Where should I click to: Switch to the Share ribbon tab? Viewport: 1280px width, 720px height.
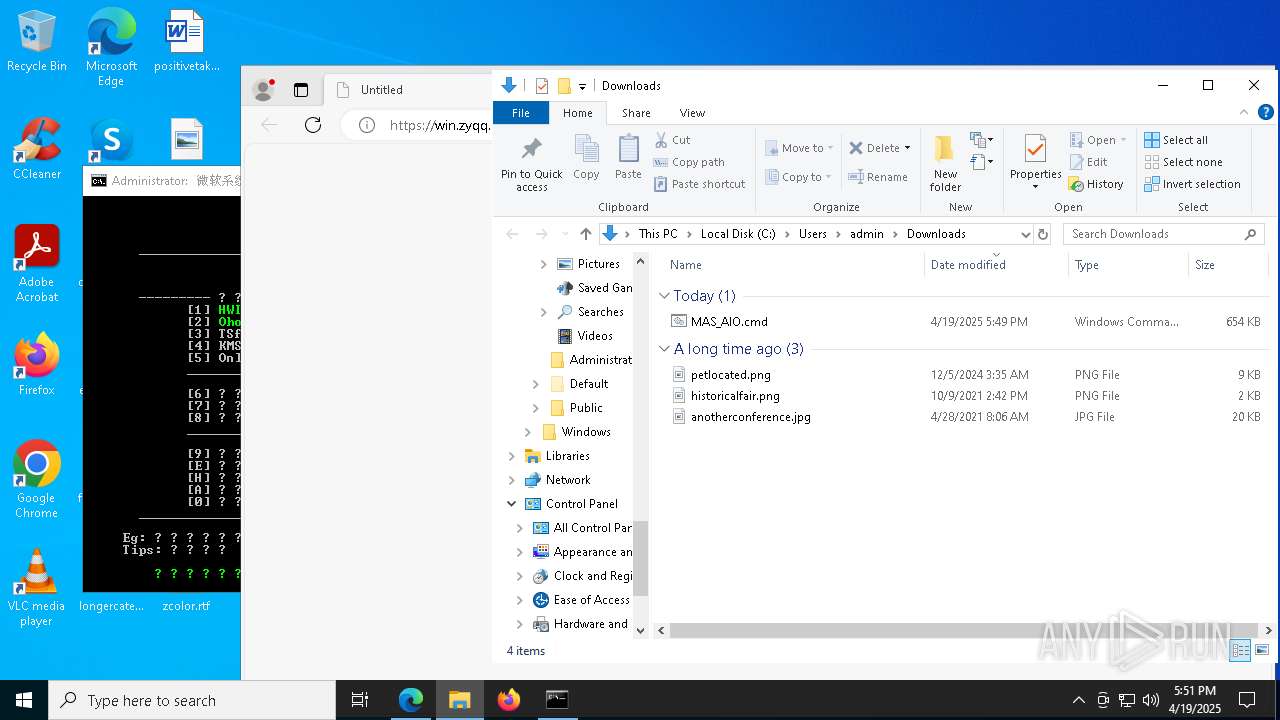tap(636, 113)
